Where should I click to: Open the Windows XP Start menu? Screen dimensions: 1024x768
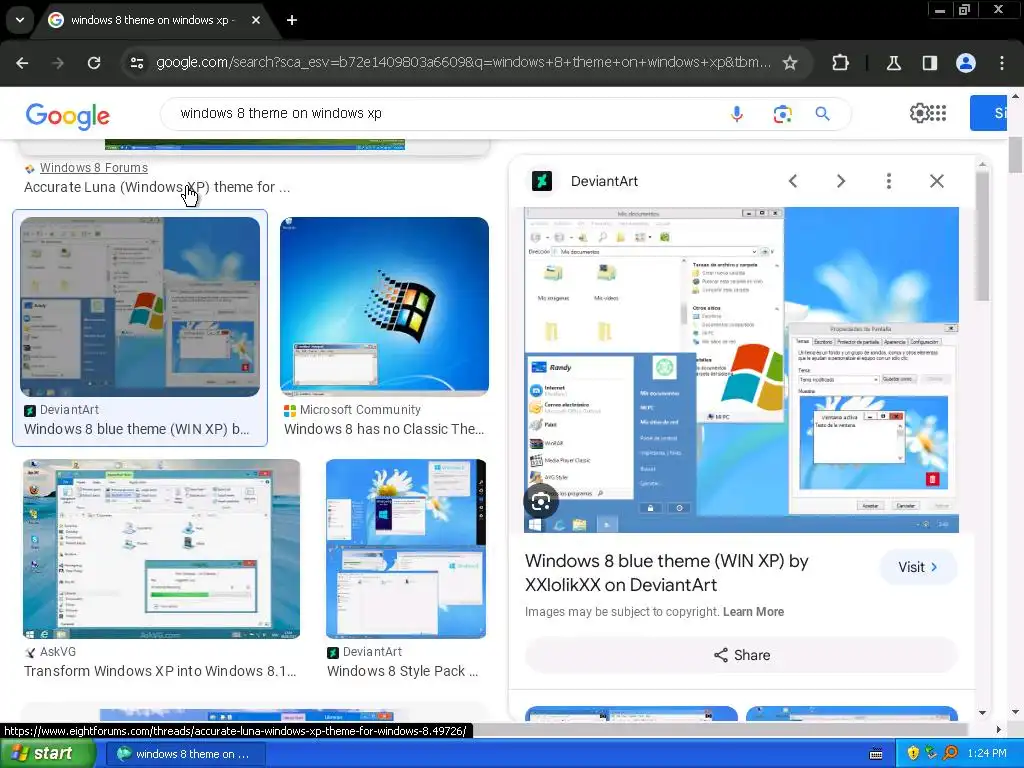(47, 754)
